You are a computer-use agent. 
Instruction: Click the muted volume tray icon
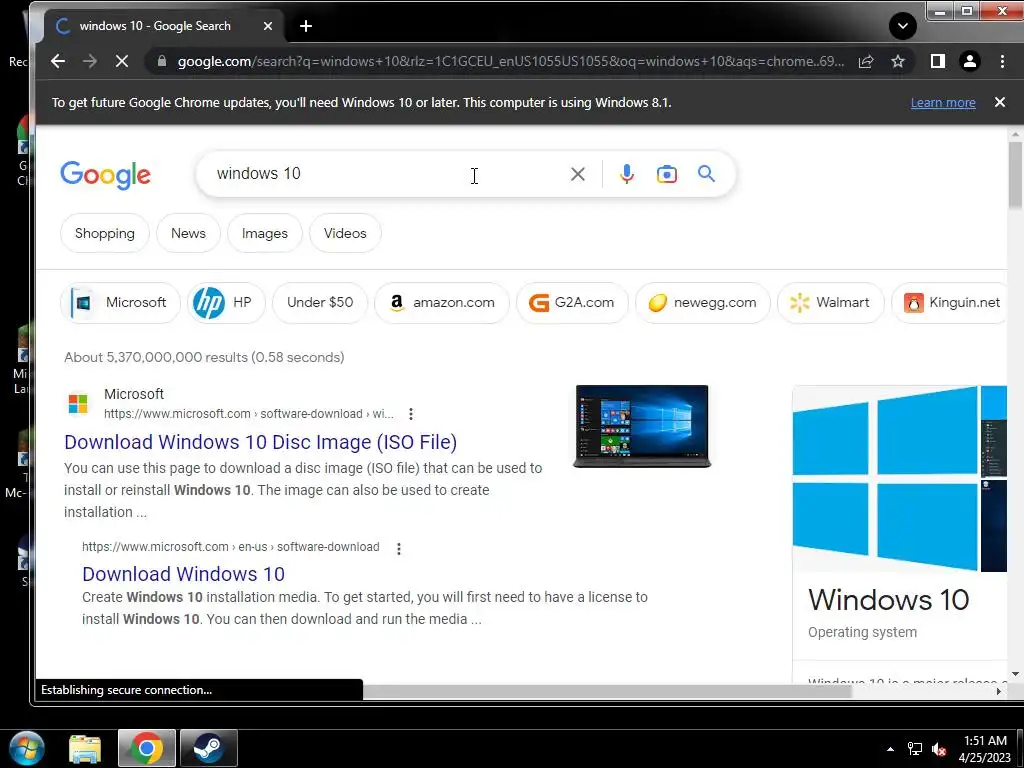click(x=939, y=749)
